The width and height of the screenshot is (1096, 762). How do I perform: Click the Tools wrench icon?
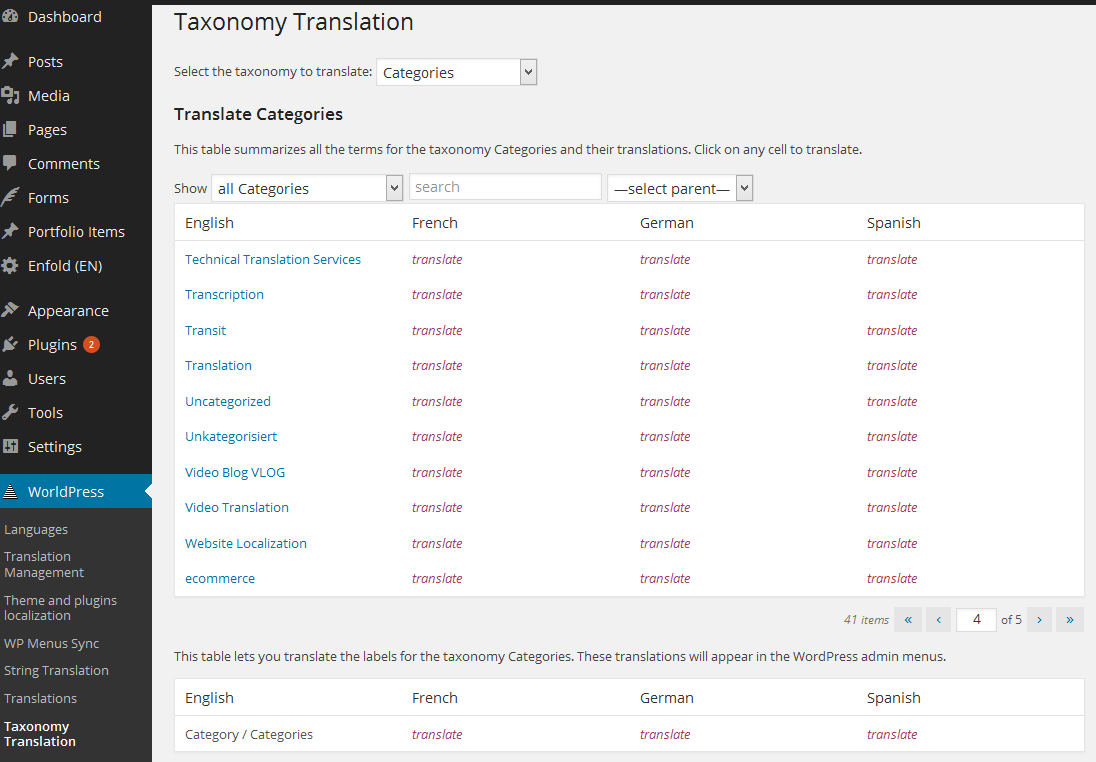[x=10, y=412]
